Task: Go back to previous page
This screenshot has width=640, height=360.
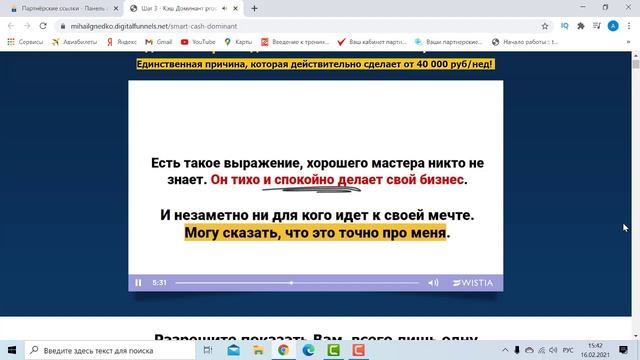Action: (11, 26)
